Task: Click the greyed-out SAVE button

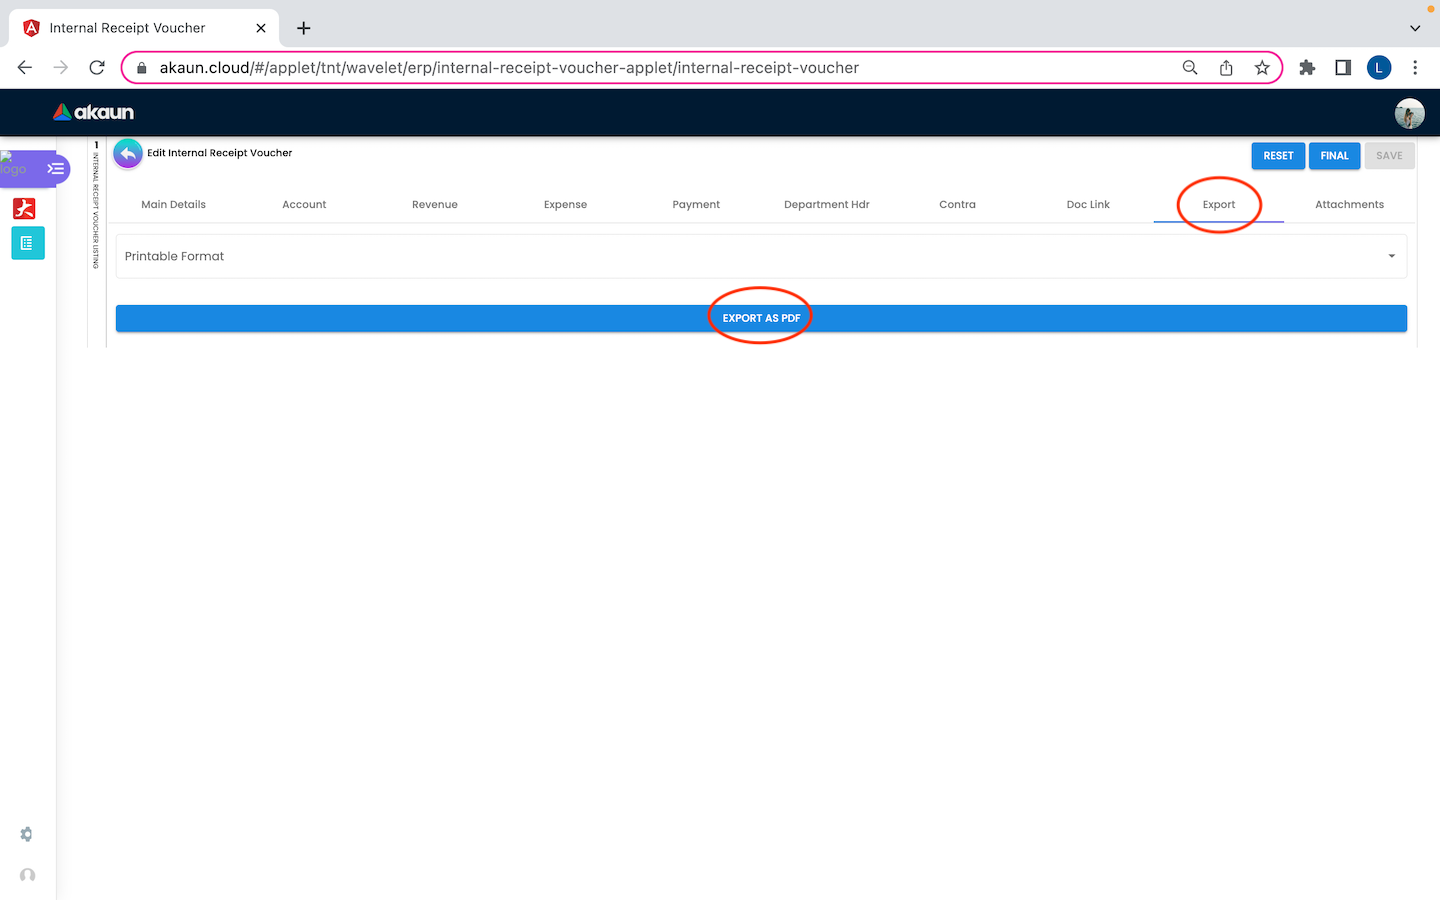Action: pyautogui.click(x=1389, y=156)
